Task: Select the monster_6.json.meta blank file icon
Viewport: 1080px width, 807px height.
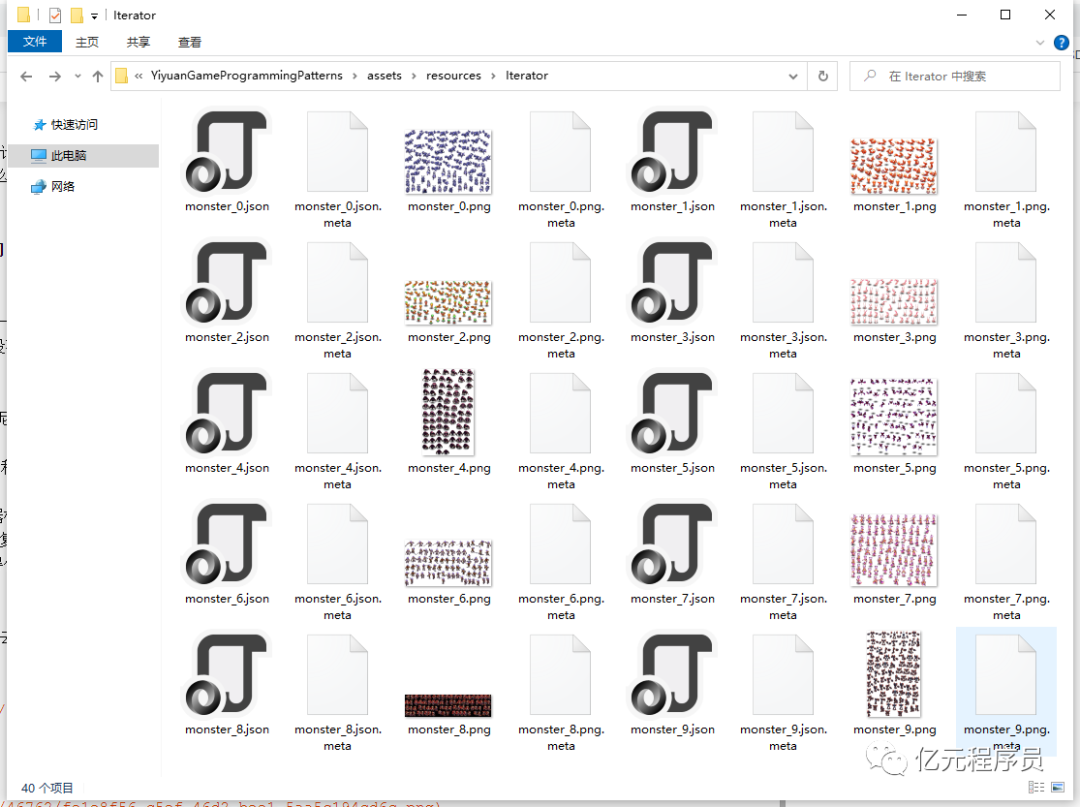Action: click(338, 544)
